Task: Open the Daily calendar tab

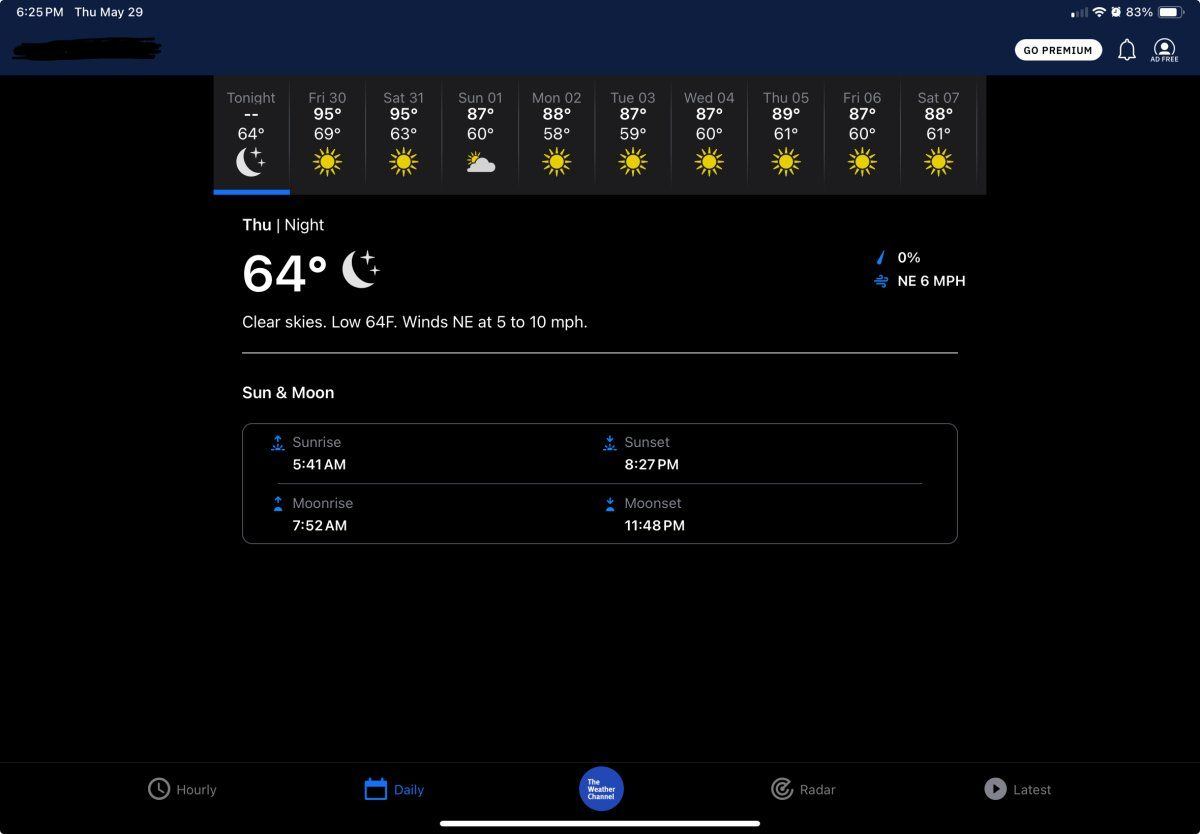Action: tap(395, 789)
